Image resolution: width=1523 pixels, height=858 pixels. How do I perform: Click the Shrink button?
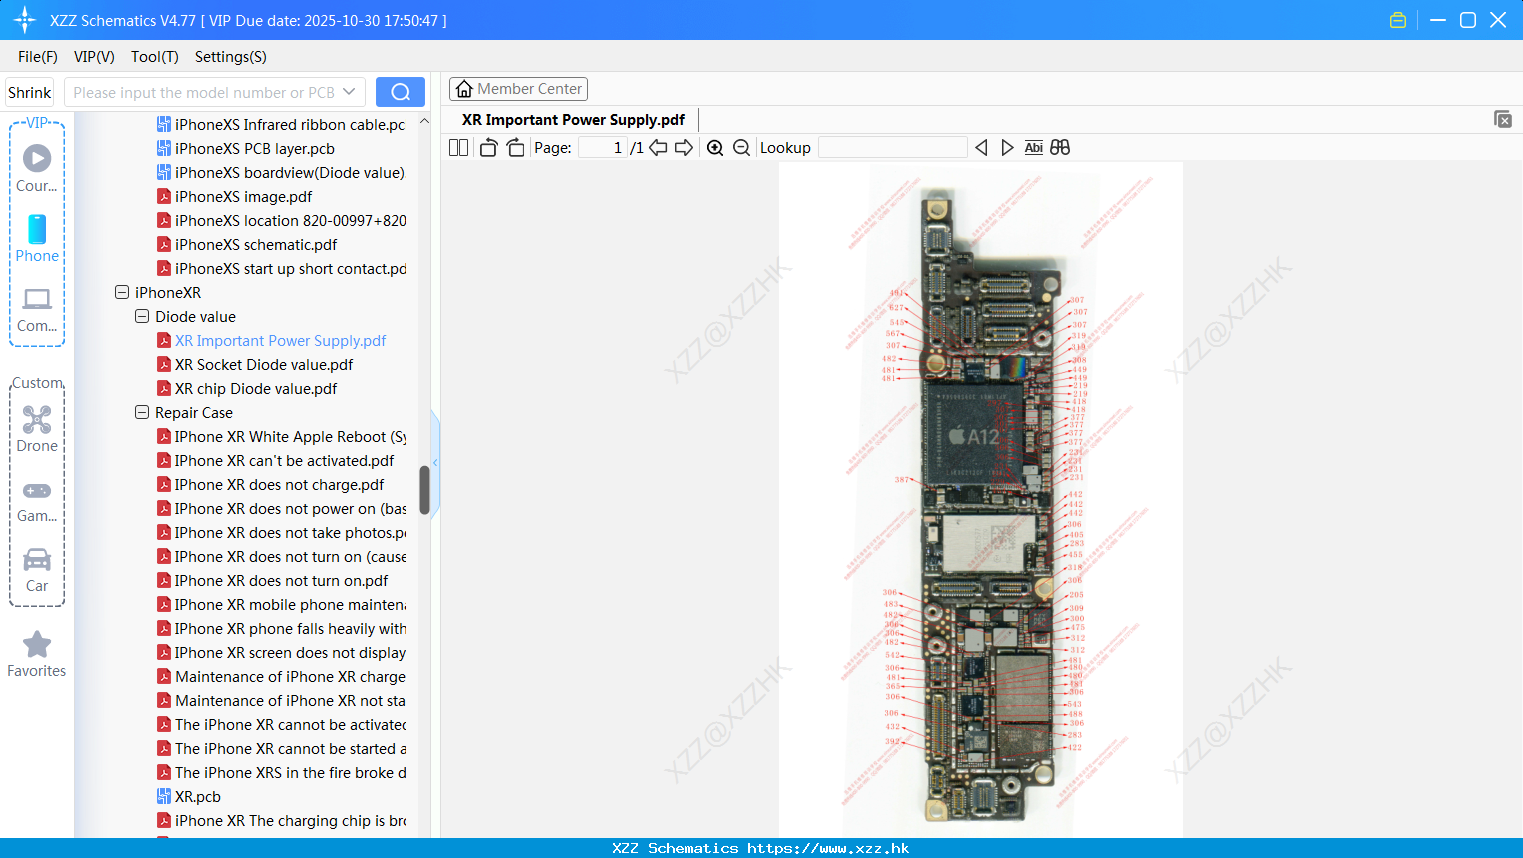29,92
